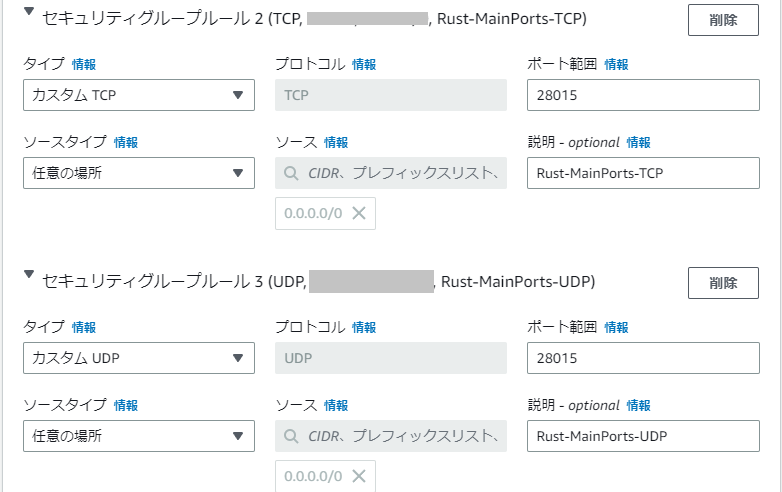782x492 pixels.
Task: Delete security group rule 2 with 削除
Action: [723, 20]
